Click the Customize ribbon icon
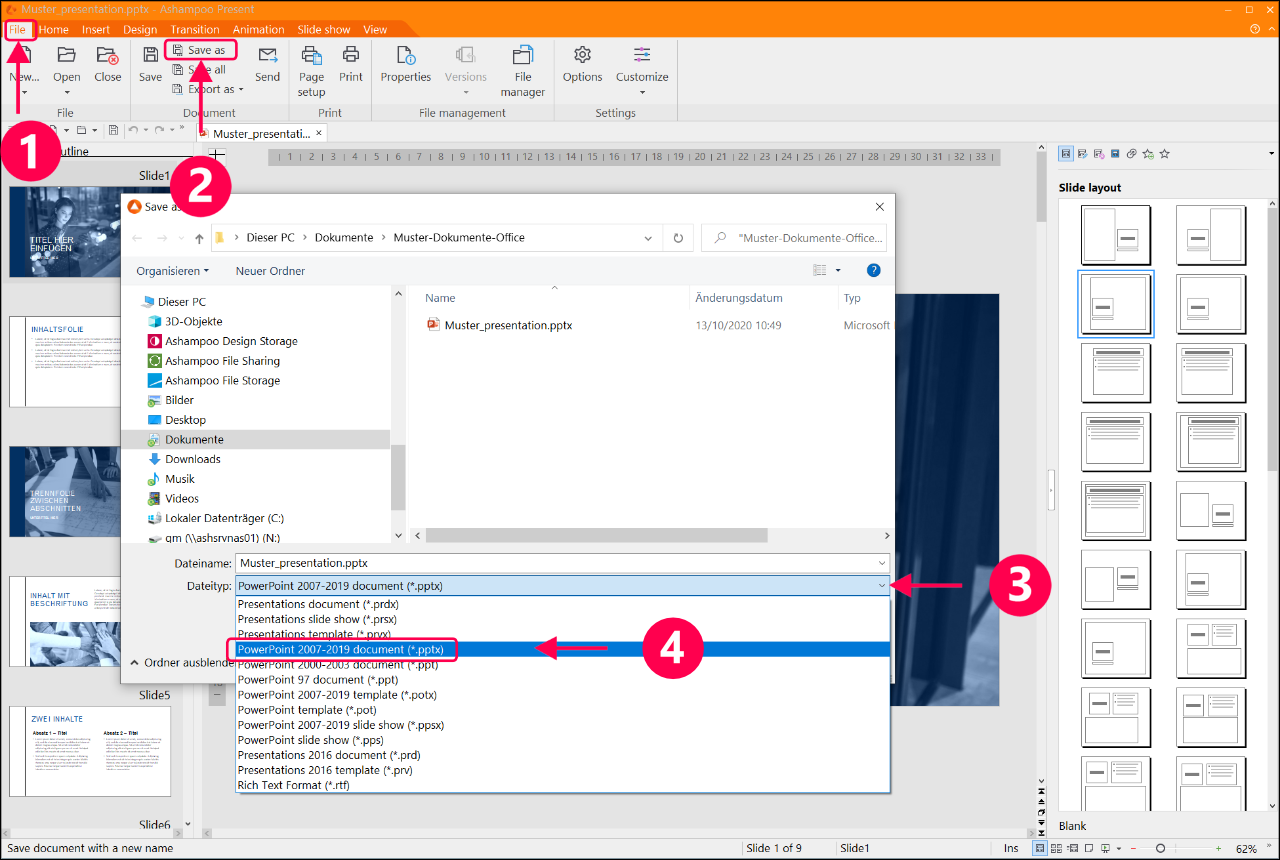This screenshot has height=860, width=1280. [x=642, y=56]
